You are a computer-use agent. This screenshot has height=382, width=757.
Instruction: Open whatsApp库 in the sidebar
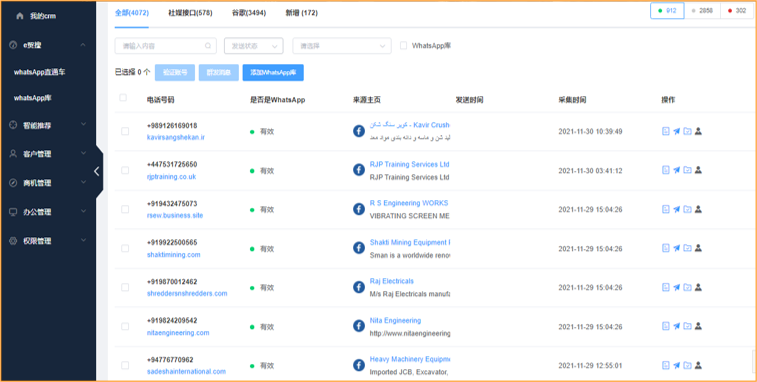click(33, 98)
